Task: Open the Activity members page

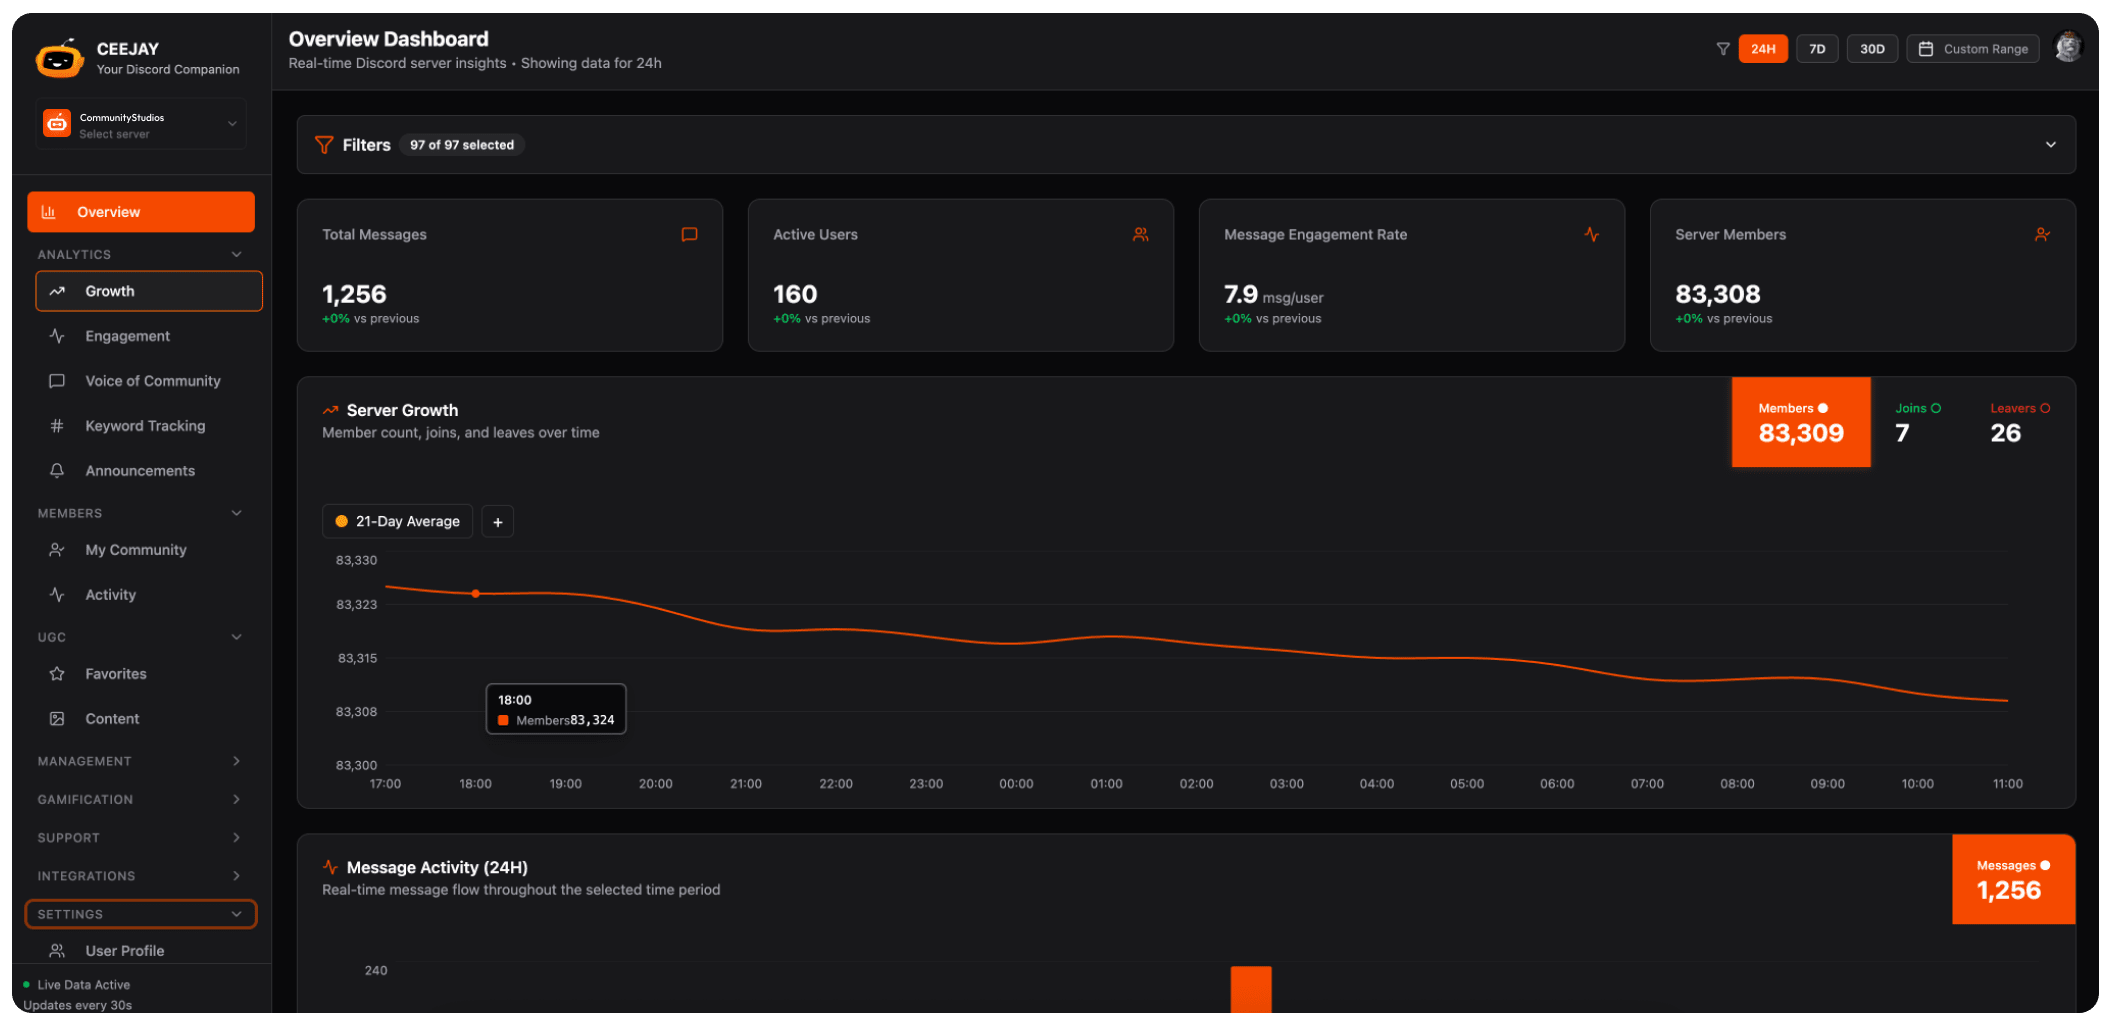Action: click(x=149, y=595)
